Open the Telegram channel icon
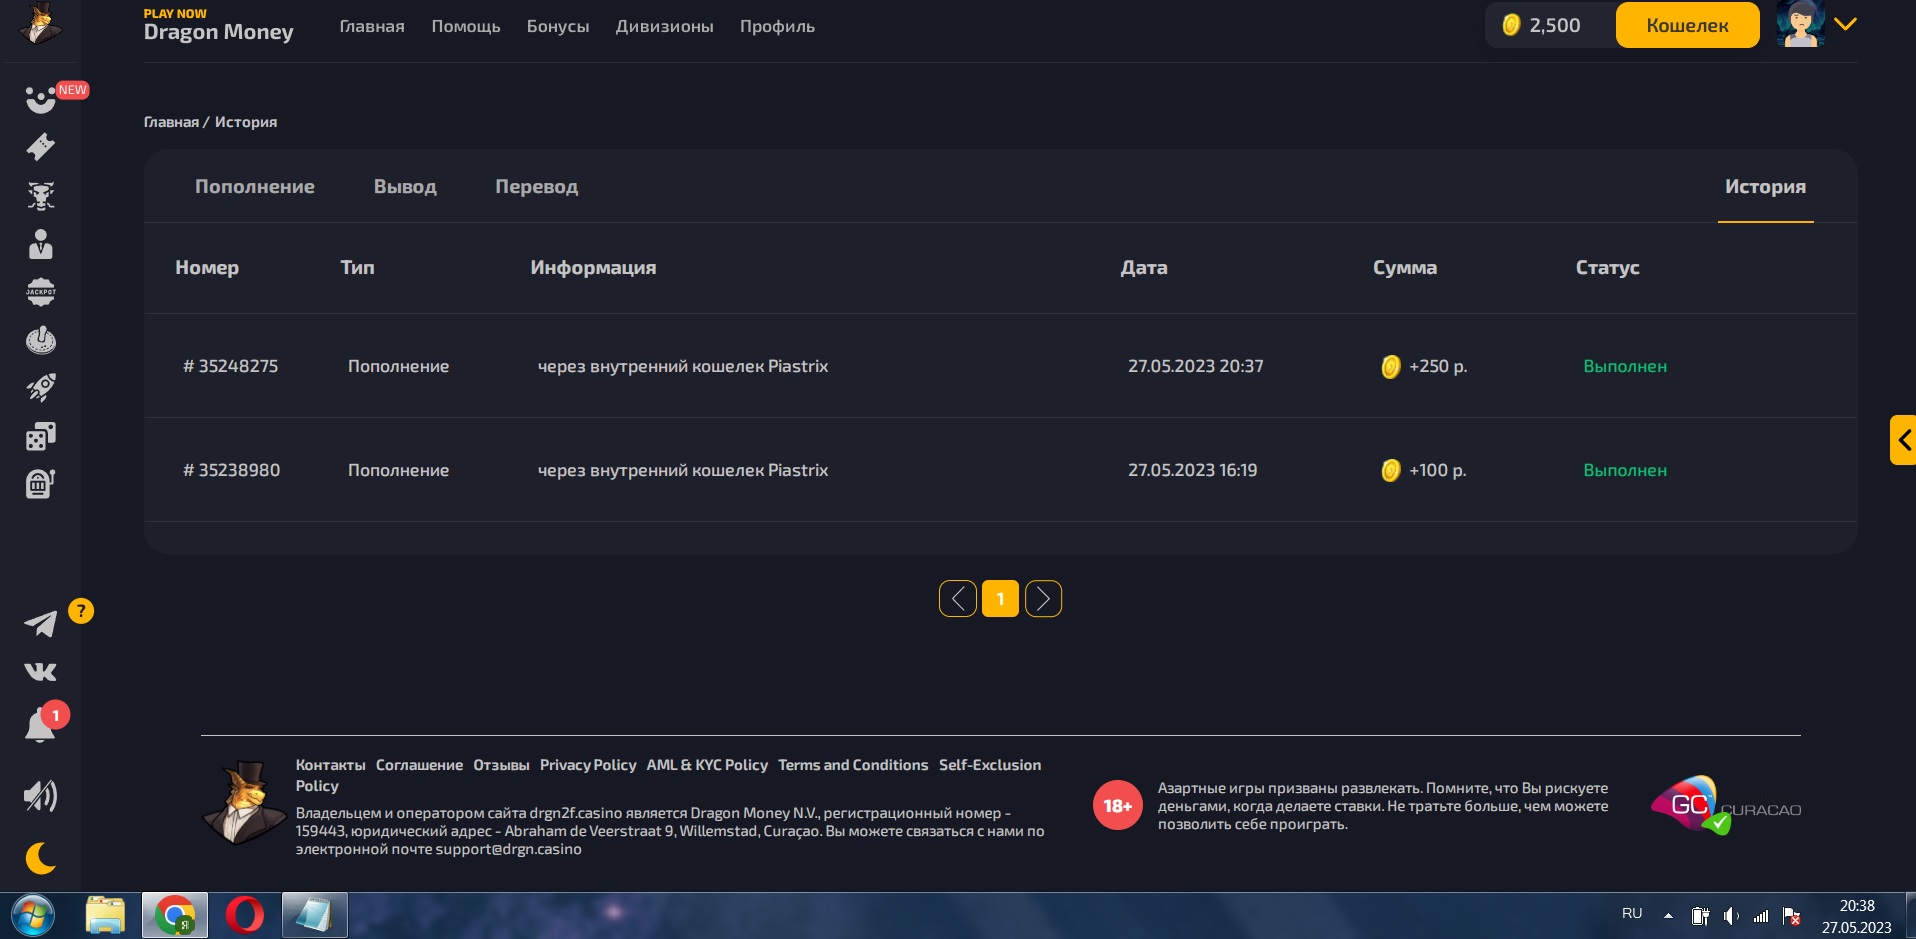The image size is (1916, 939). click(40, 624)
